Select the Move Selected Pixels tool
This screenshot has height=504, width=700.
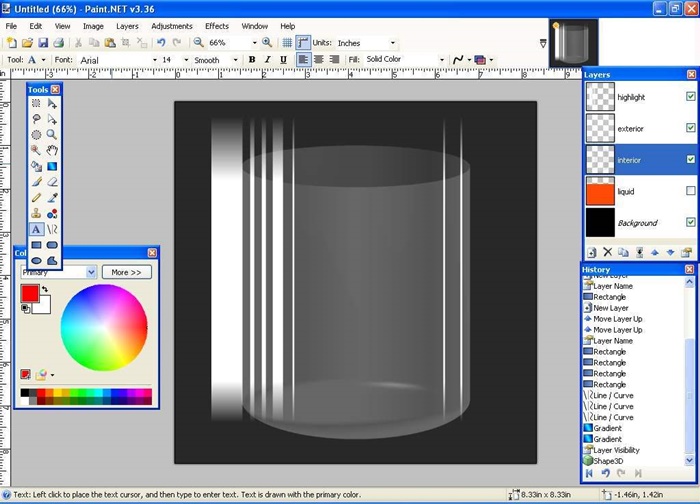pyautogui.click(x=52, y=104)
